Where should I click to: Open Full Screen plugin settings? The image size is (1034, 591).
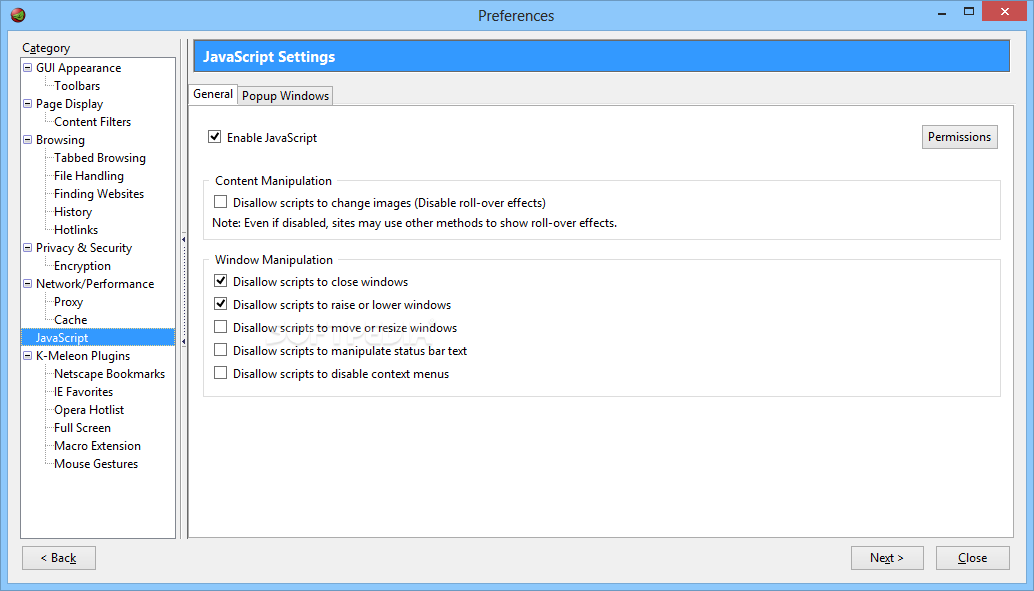pyautogui.click(x=82, y=428)
